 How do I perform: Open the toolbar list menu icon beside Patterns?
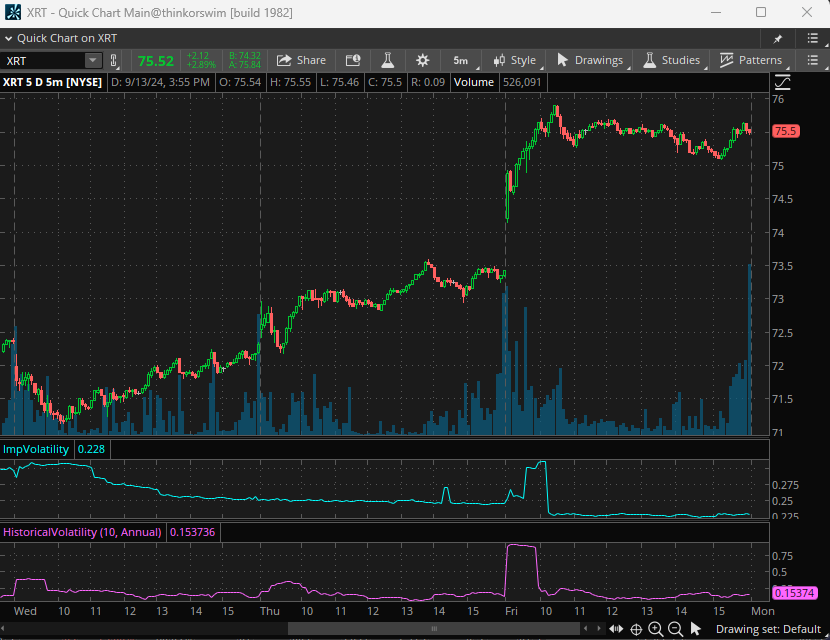click(813, 60)
